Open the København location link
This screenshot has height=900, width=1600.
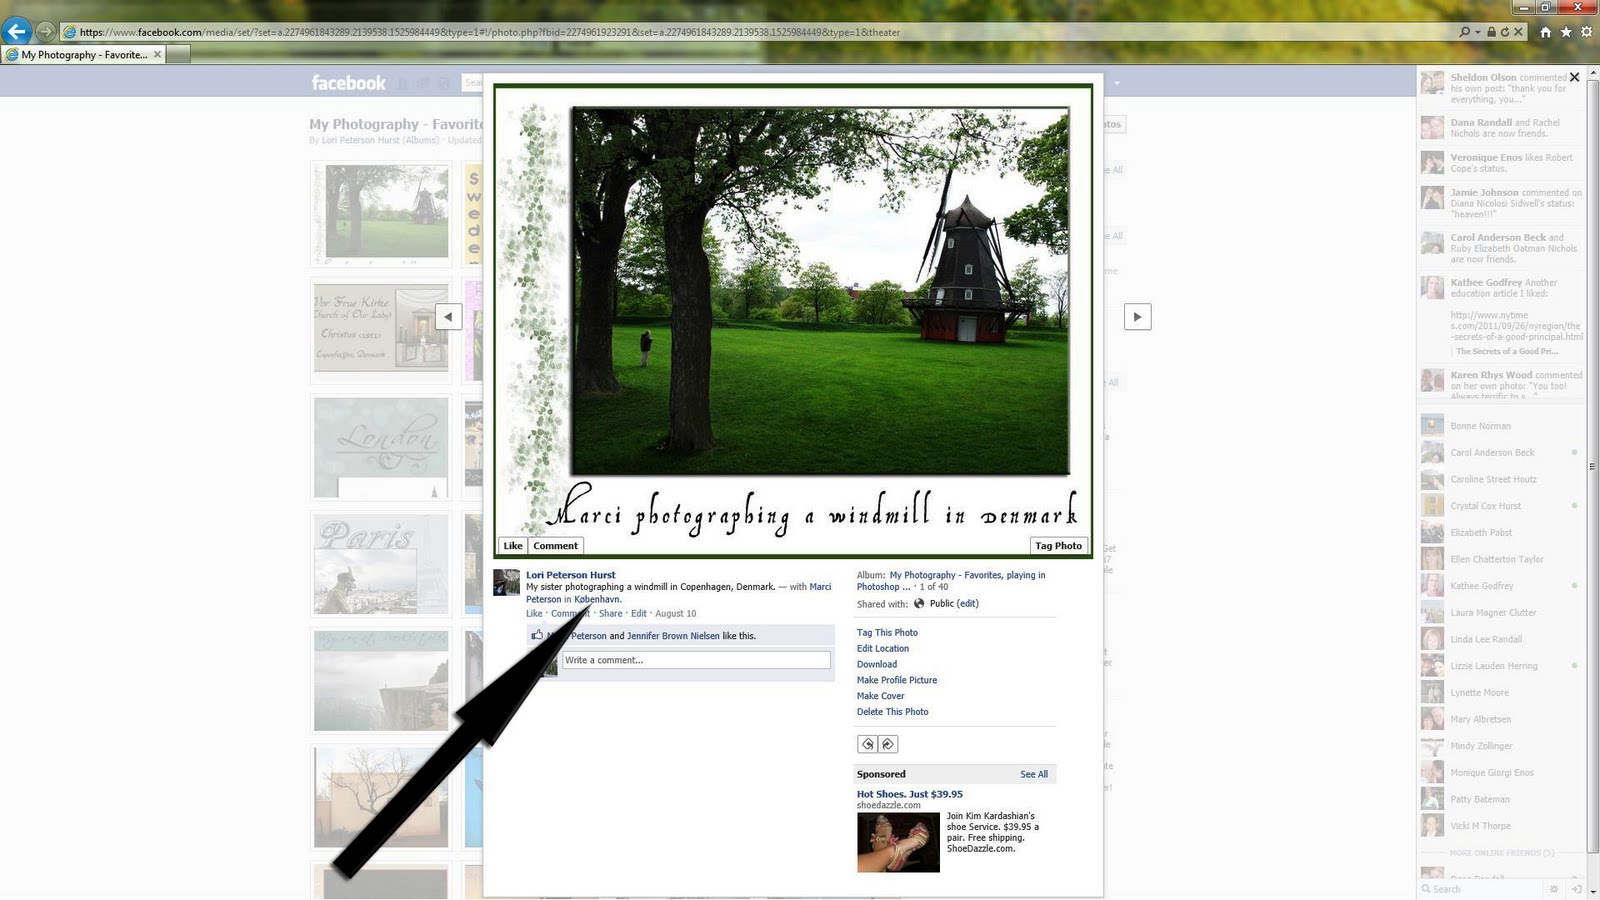point(597,599)
